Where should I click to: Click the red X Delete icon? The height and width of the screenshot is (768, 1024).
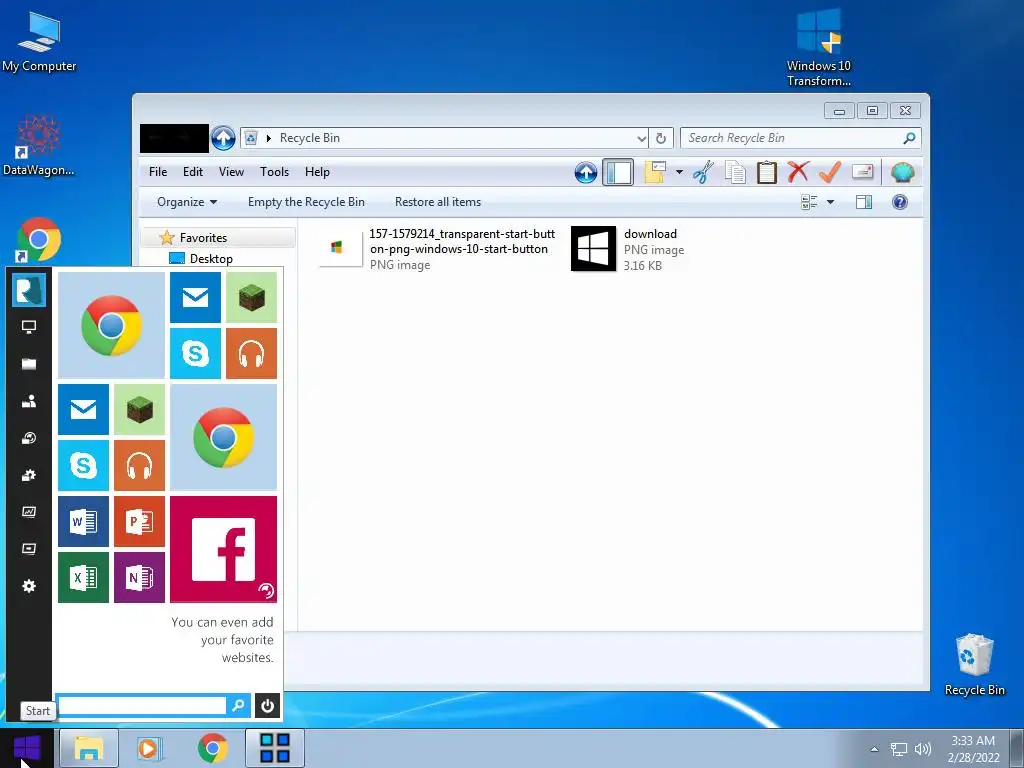798,172
